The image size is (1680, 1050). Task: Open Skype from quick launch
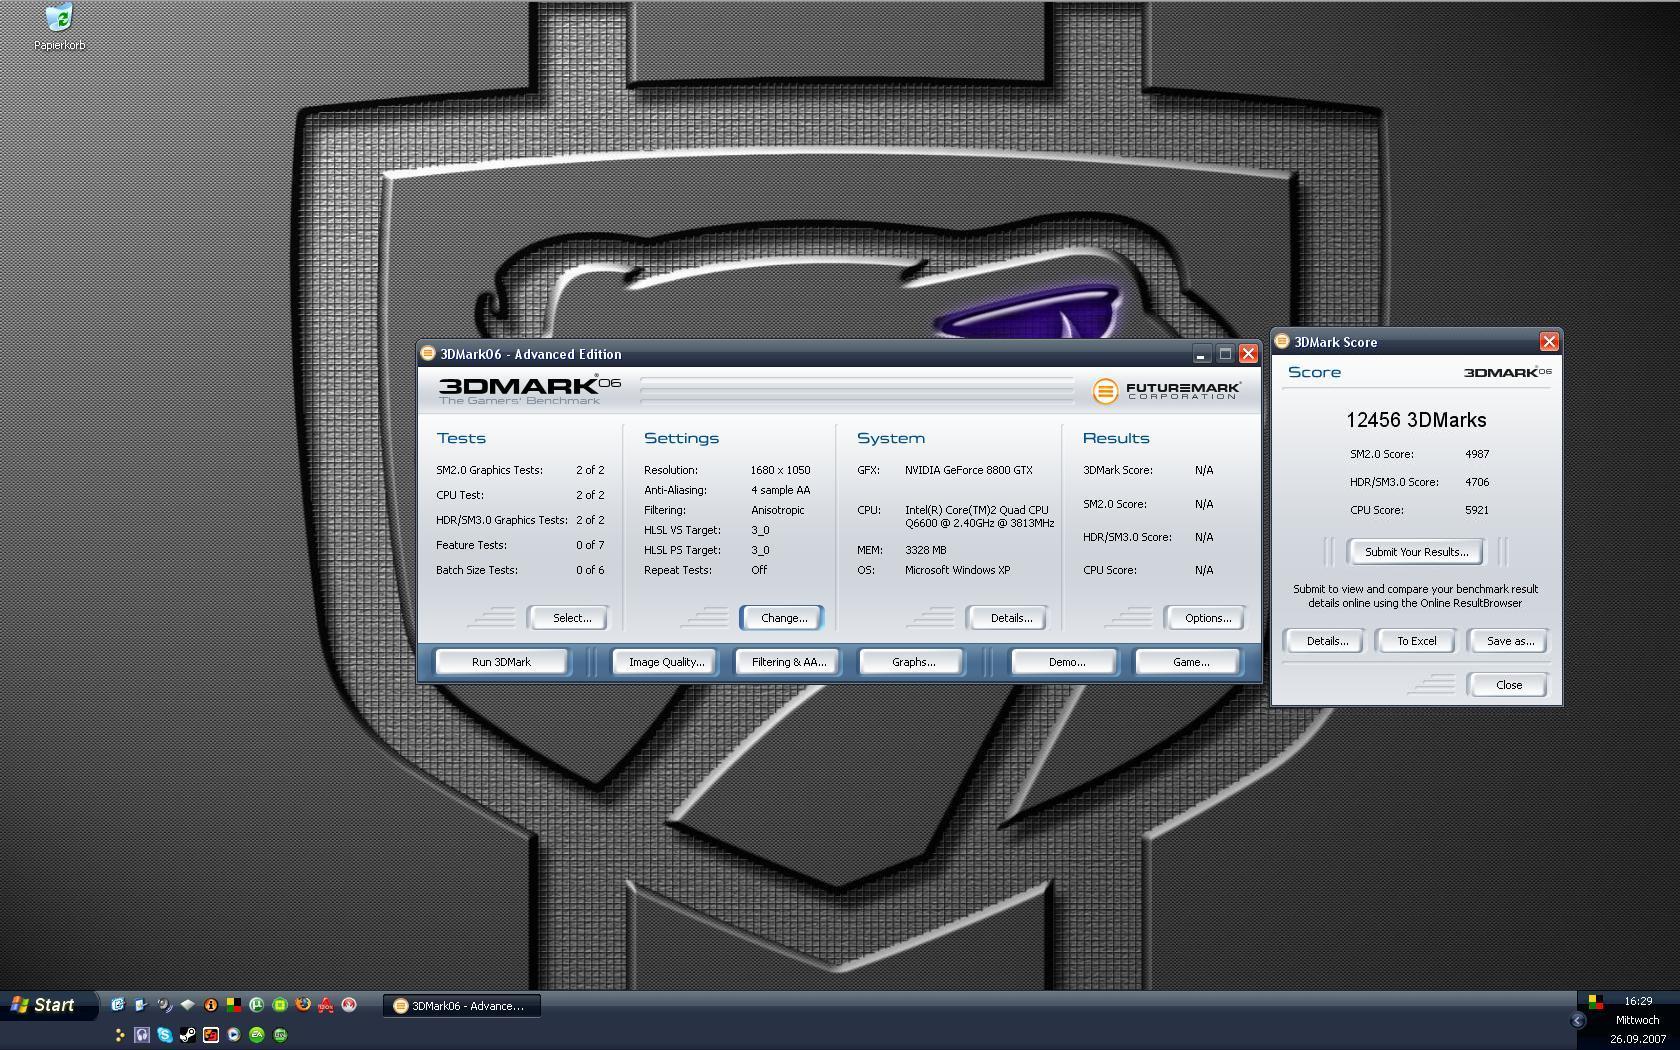[164, 1035]
